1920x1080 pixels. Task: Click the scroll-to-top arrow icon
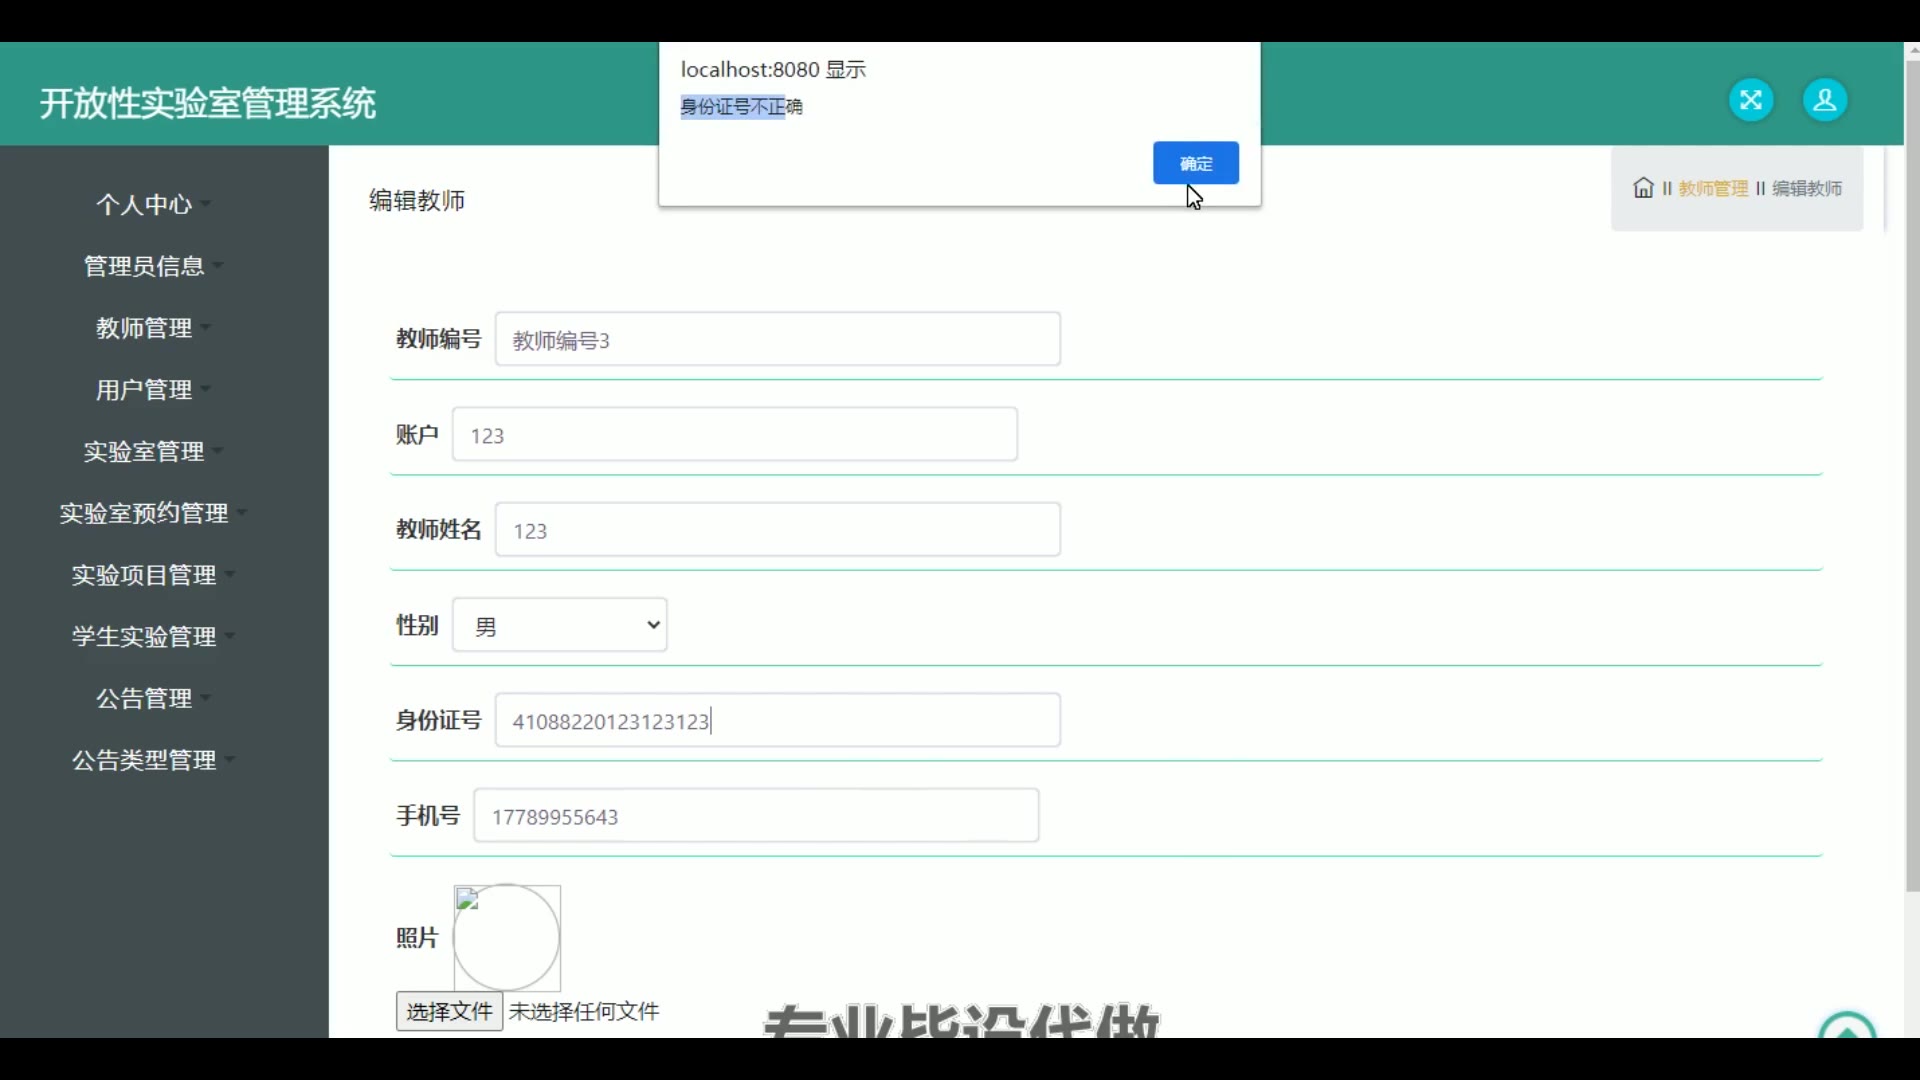[1847, 1027]
